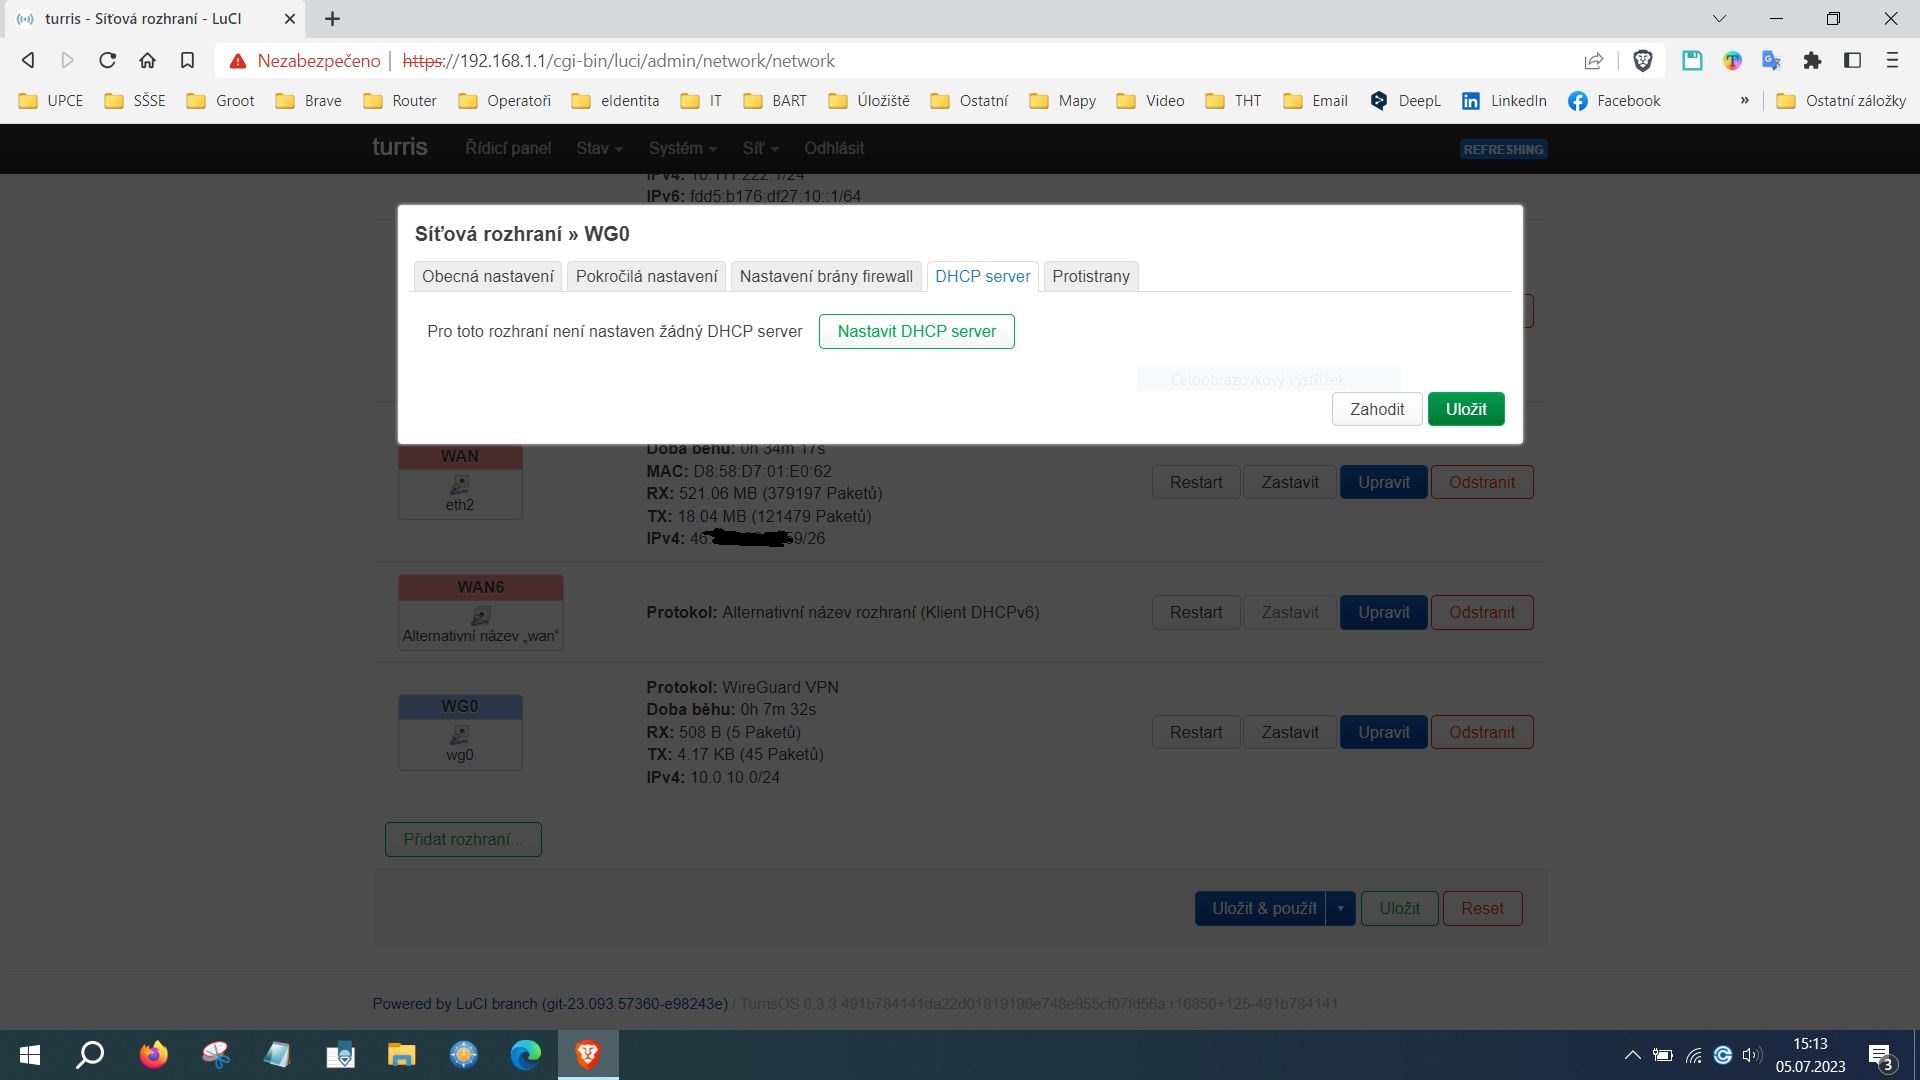Click the home page icon

(x=147, y=61)
